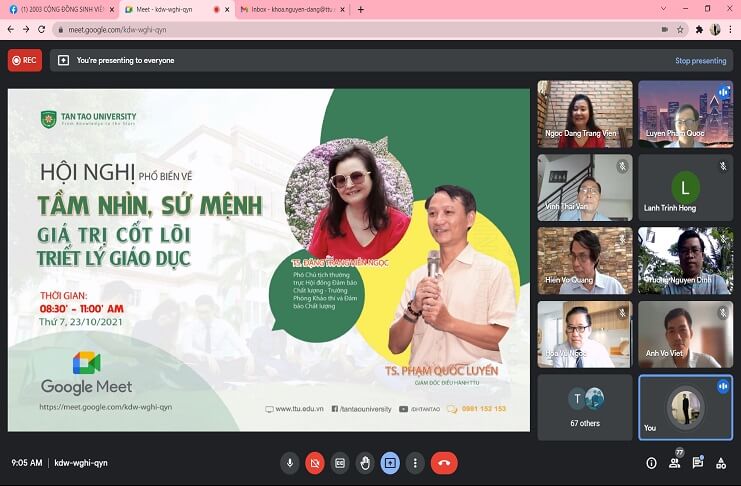Viewport: 741px width, 486px height.
Task: Go forward with browser forward arrow
Action: [26, 29]
